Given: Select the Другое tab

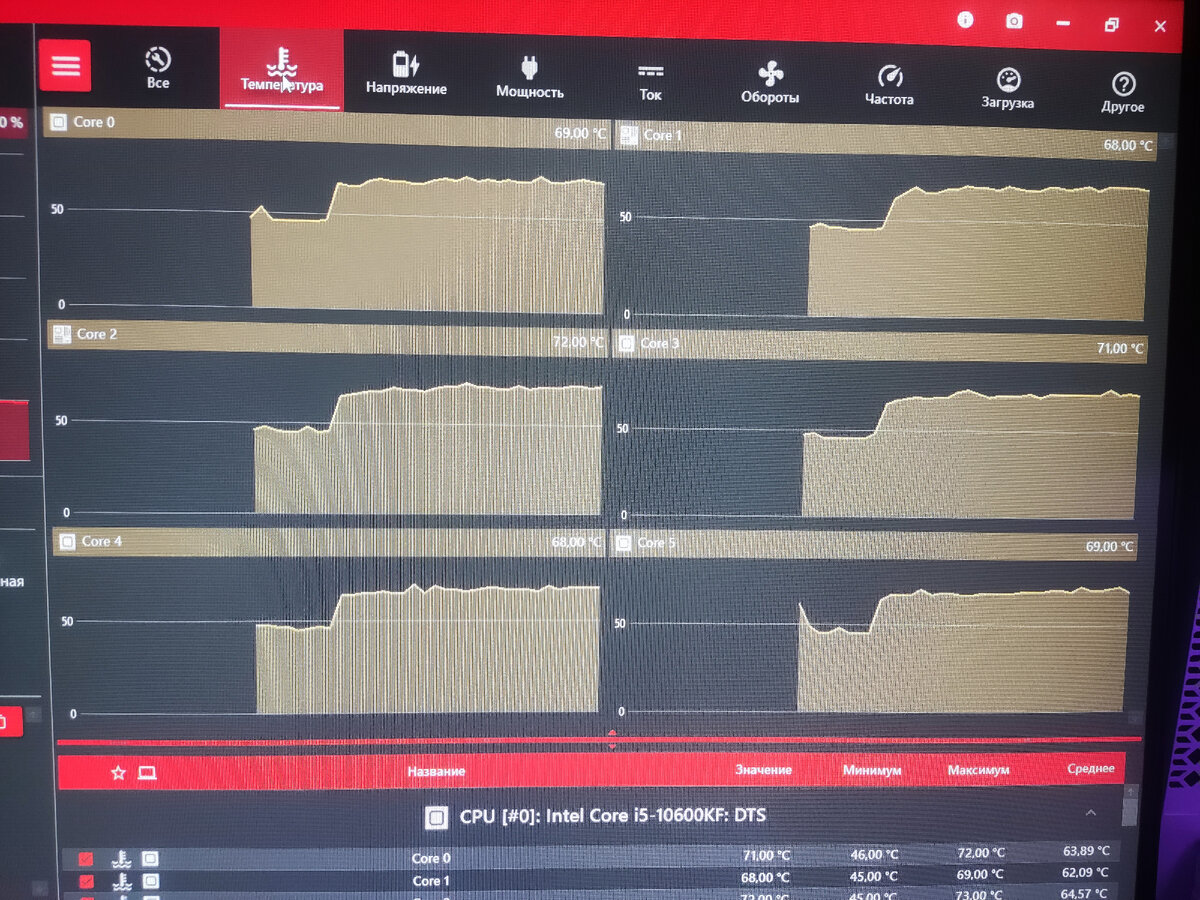Looking at the screenshot, I should (1123, 92).
